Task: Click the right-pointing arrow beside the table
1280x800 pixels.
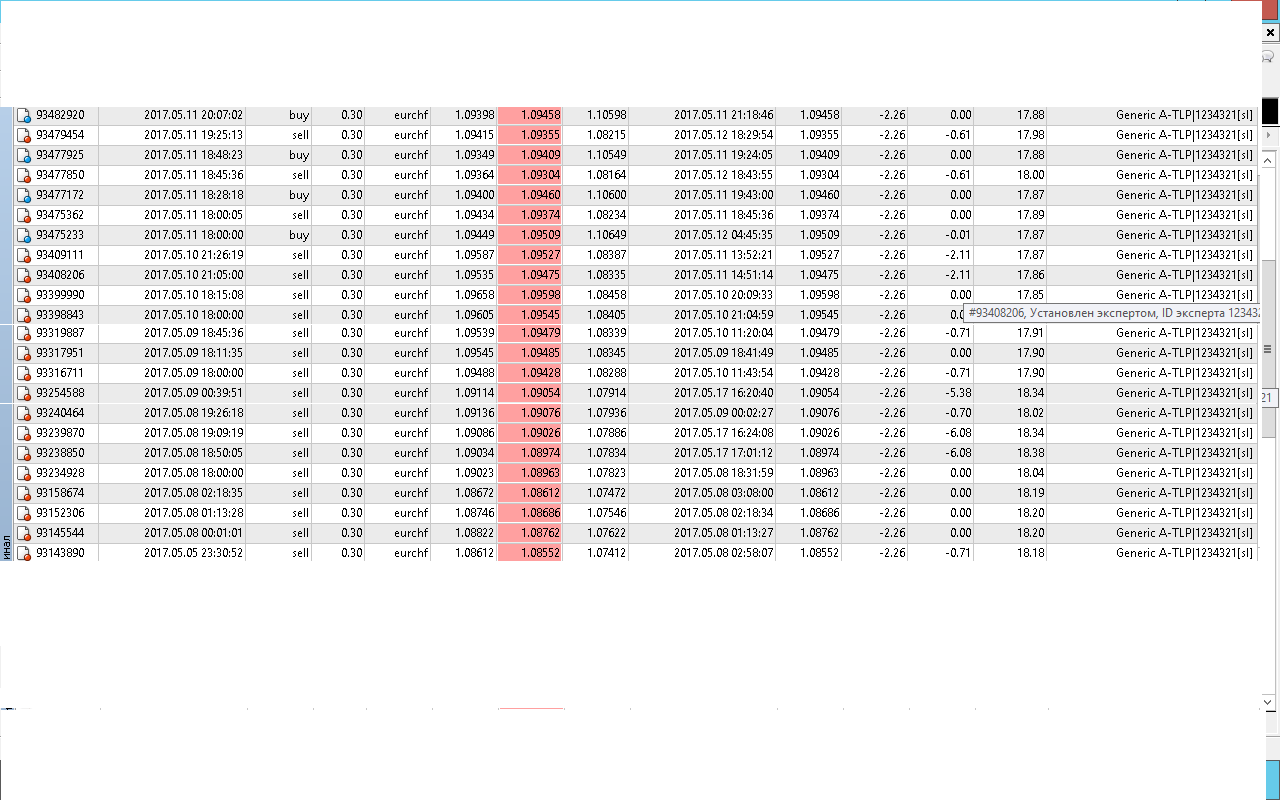Action: pyautogui.click(x=1269, y=134)
